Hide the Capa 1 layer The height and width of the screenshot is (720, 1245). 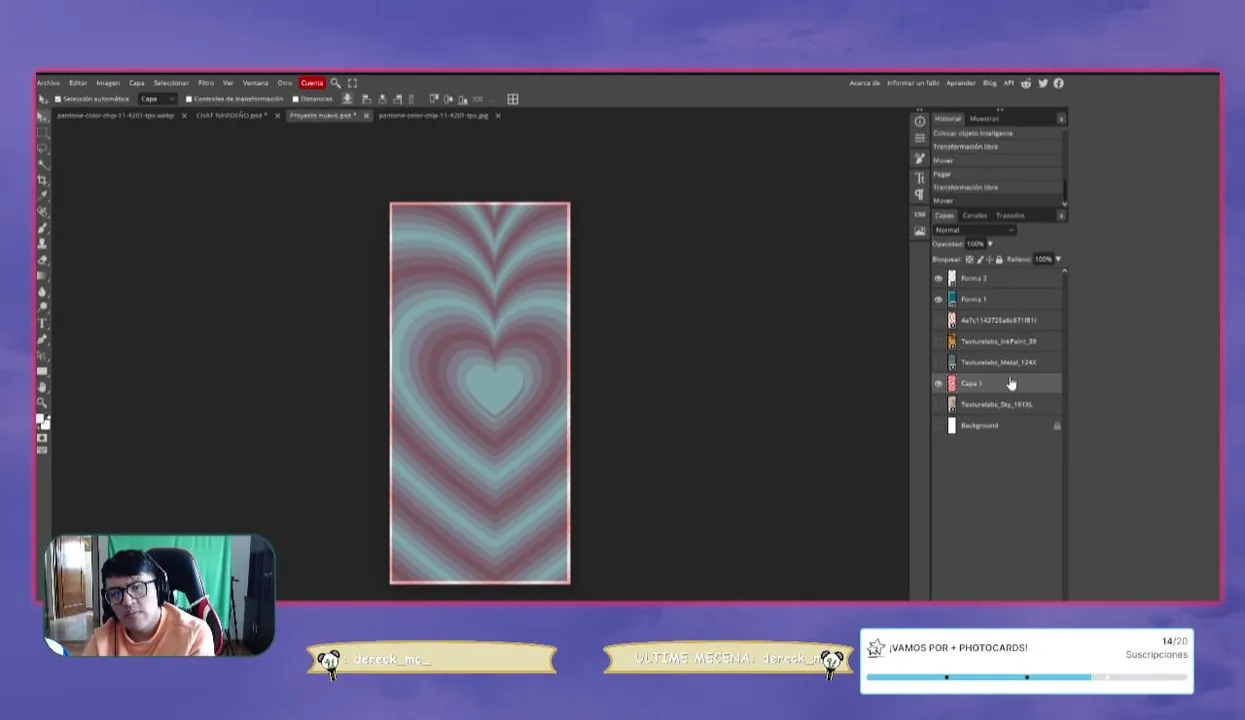click(x=938, y=383)
